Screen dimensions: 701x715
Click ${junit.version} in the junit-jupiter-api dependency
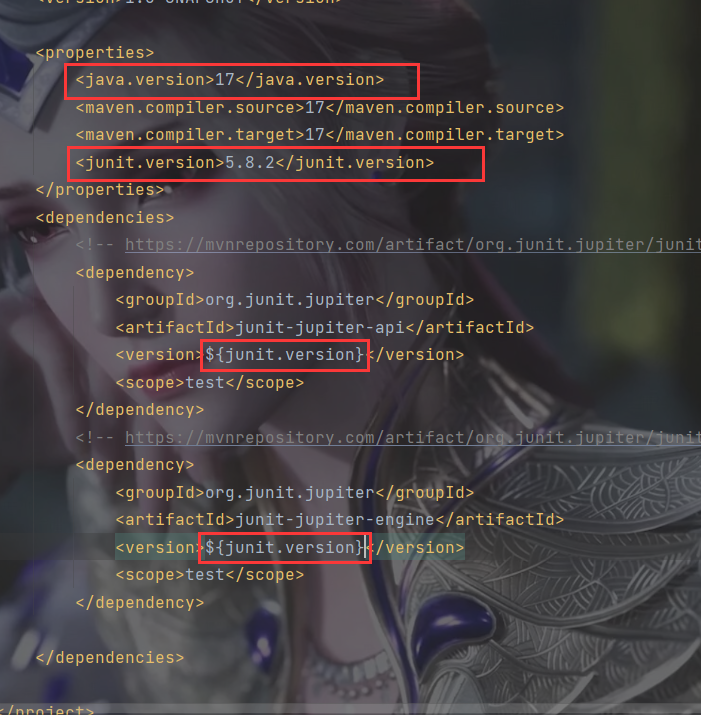[x=285, y=355]
